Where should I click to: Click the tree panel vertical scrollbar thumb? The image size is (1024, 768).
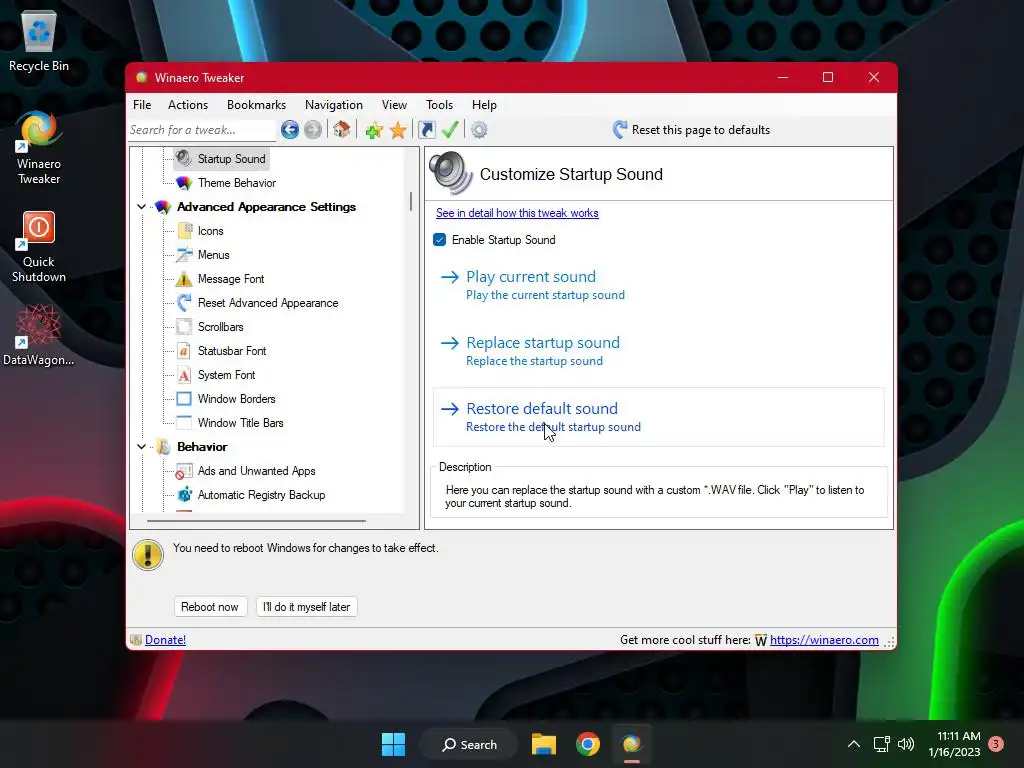tap(411, 201)
